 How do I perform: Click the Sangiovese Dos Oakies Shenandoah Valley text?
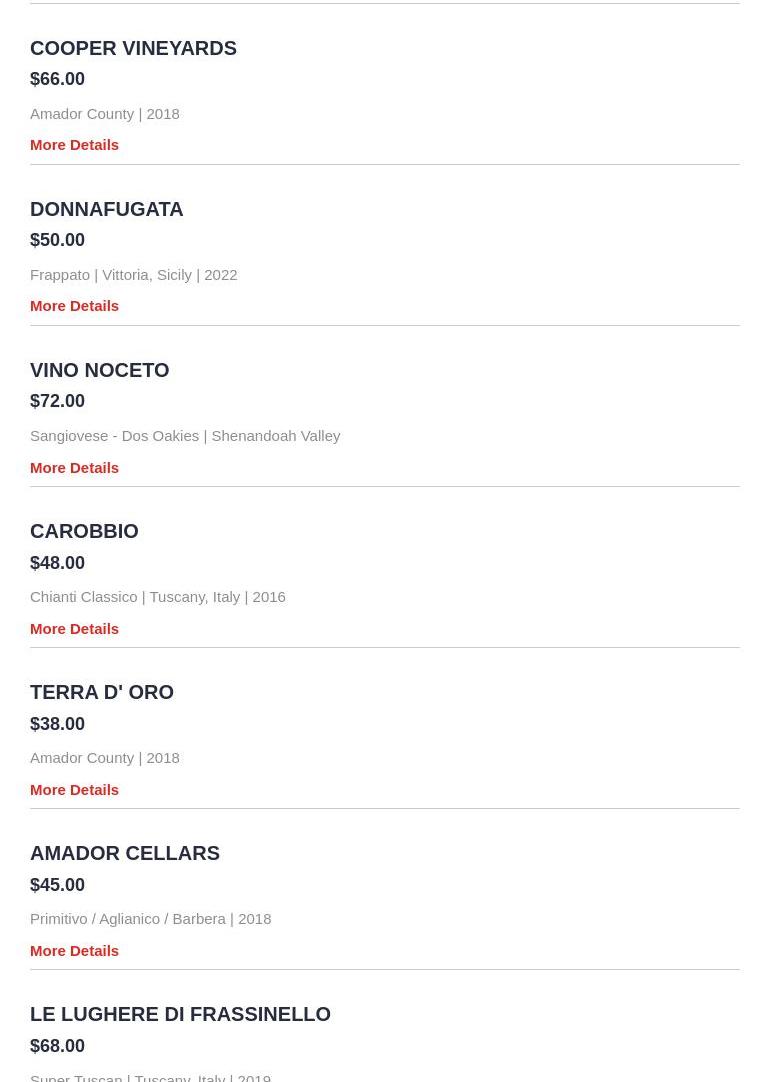185,436
